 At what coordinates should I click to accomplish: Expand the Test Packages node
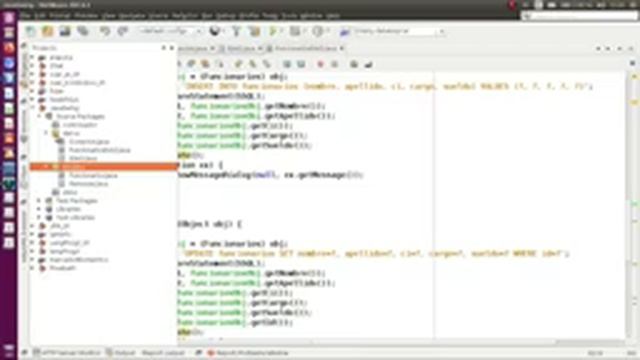[39, 200]
